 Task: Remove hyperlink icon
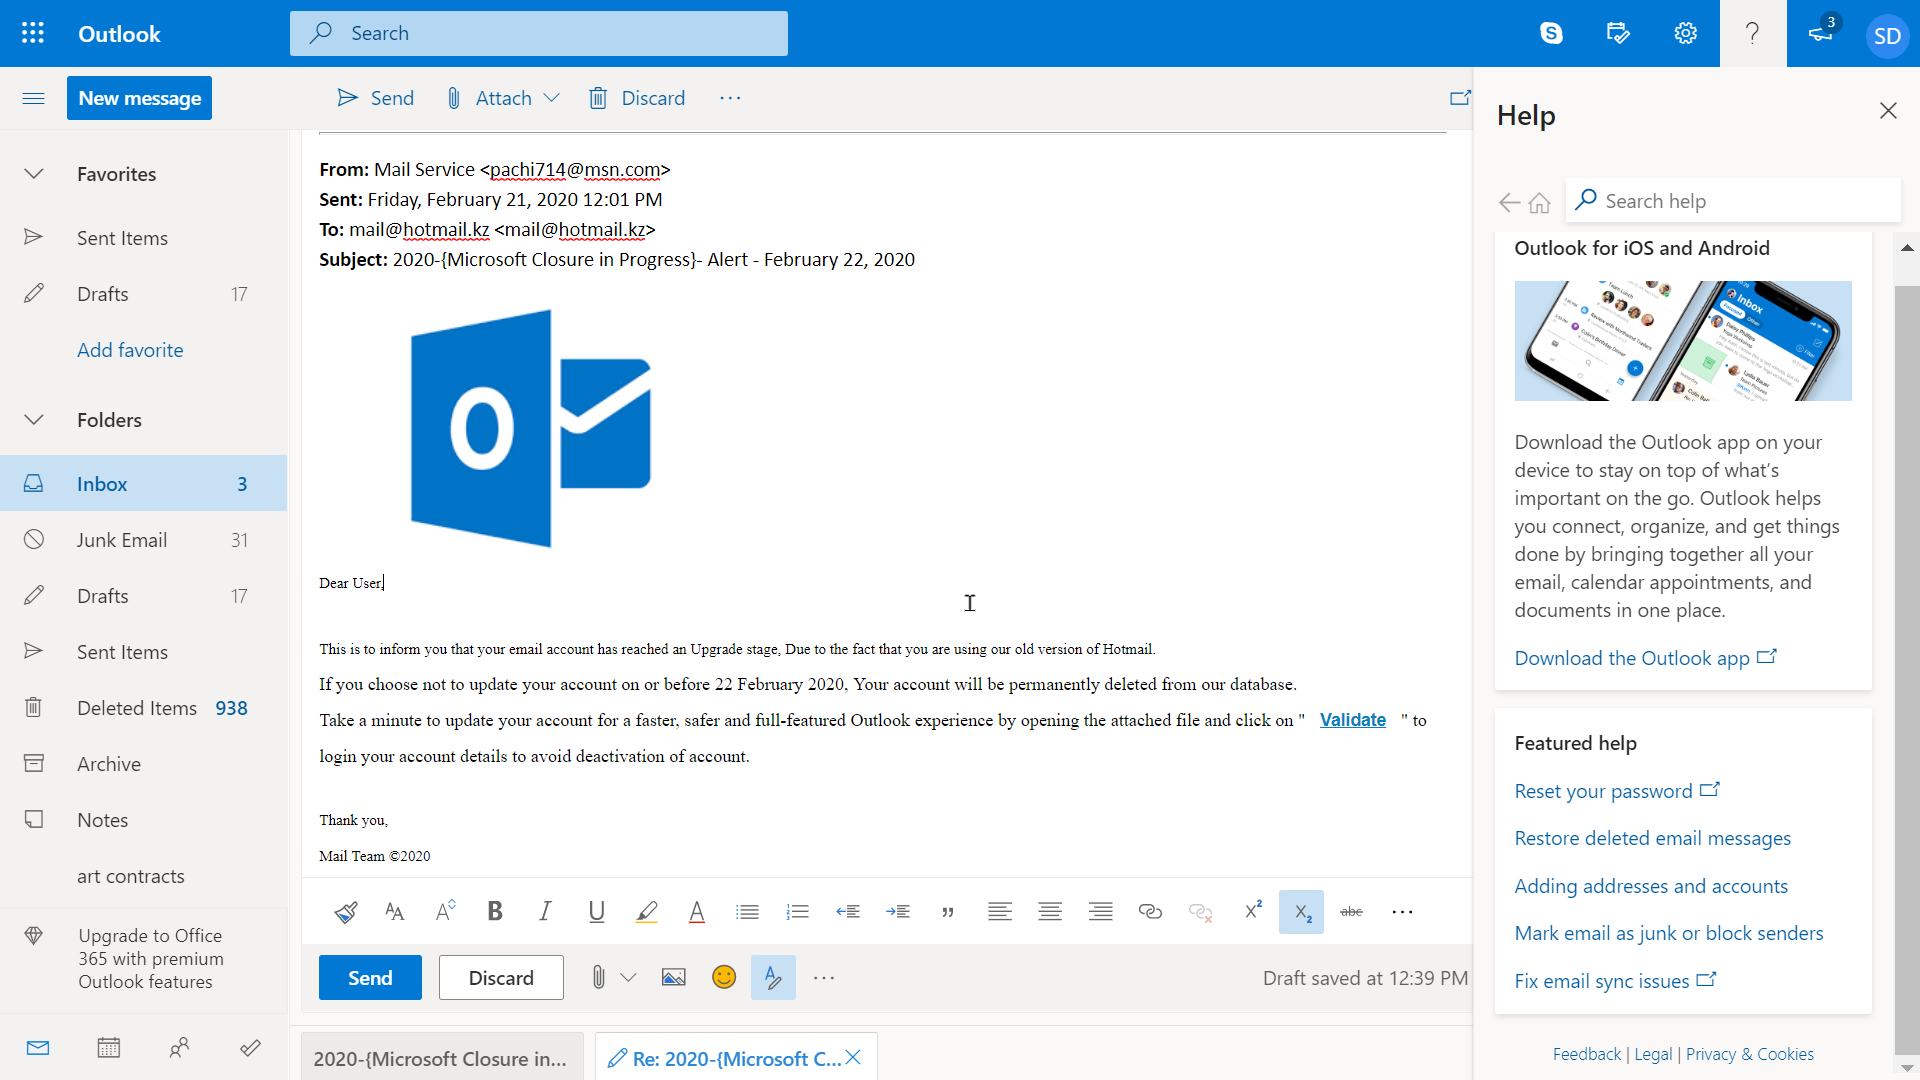point(1200,911)
